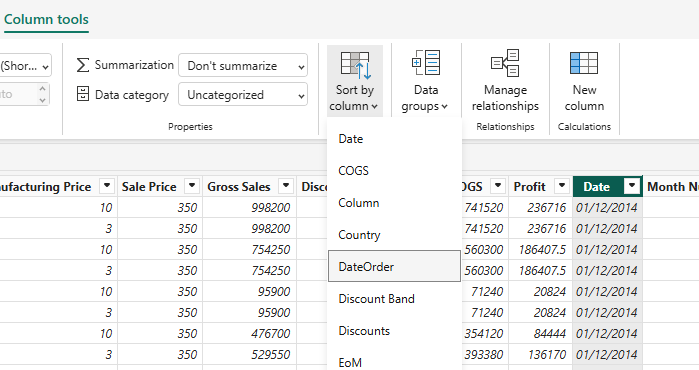Open the Data groups menu
This screenshot has width=699, height=370.
(x=425, y=81)
